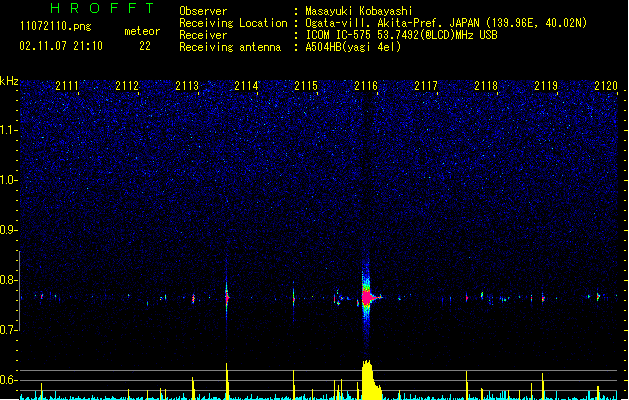Click the tall yellow power spike at 2116
The width and height of the screenshot is (629, 400).
(x=371, y=380)
